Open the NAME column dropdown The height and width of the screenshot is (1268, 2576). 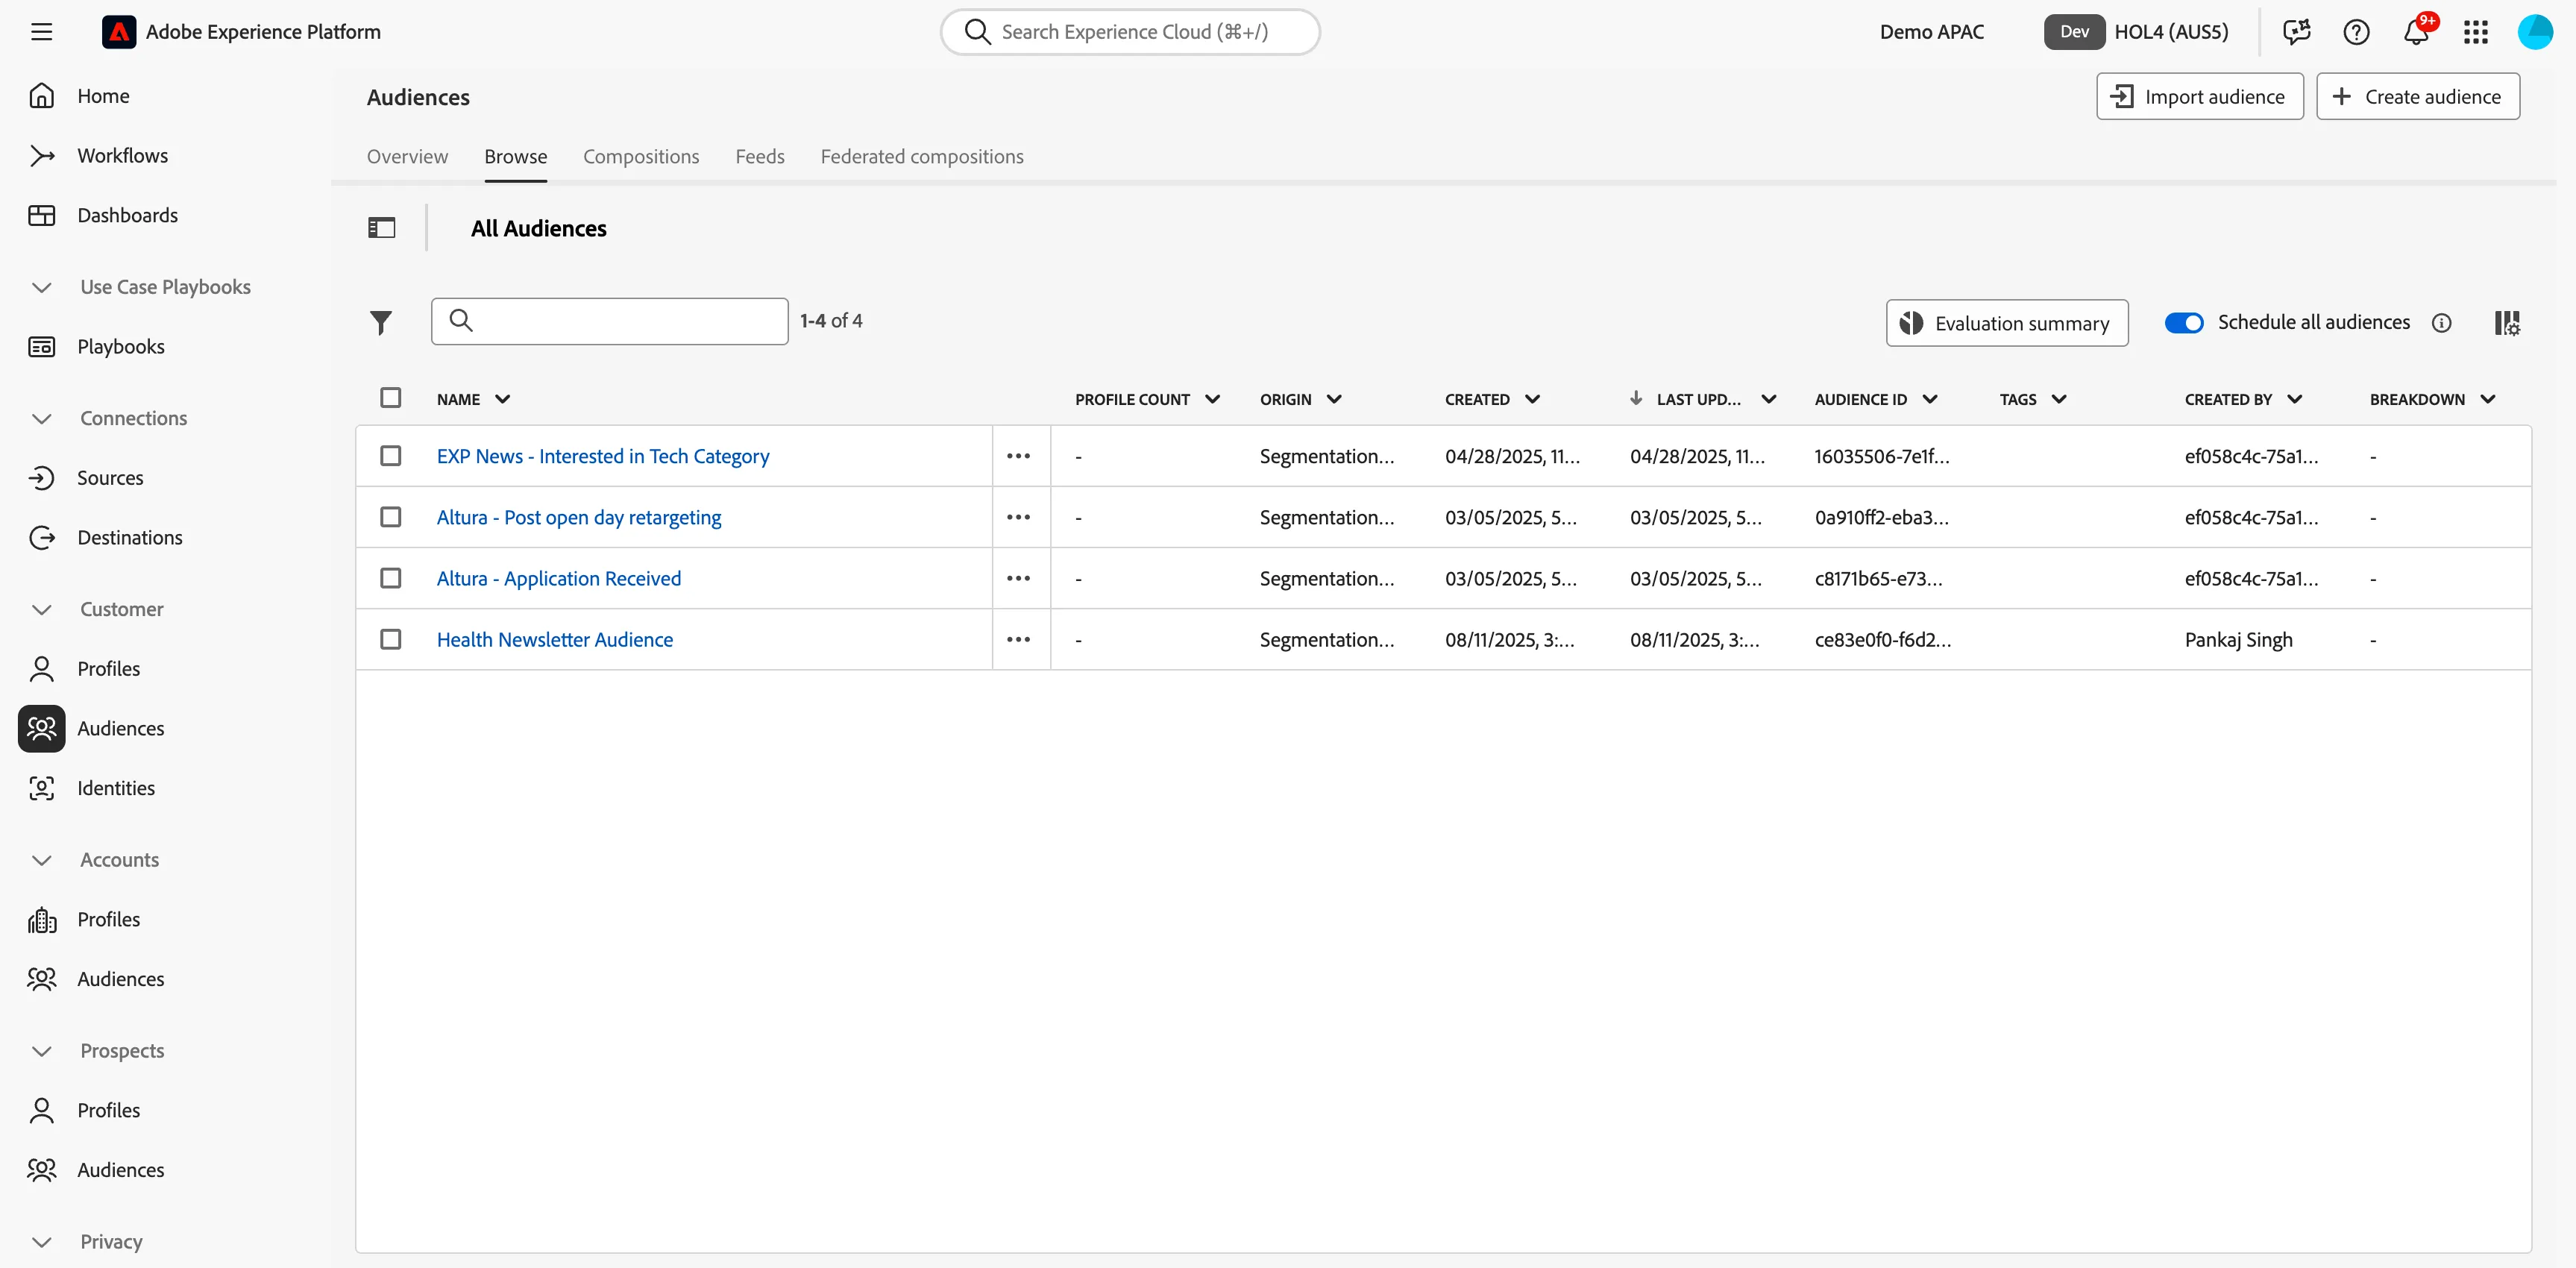[x=503, y=399]
